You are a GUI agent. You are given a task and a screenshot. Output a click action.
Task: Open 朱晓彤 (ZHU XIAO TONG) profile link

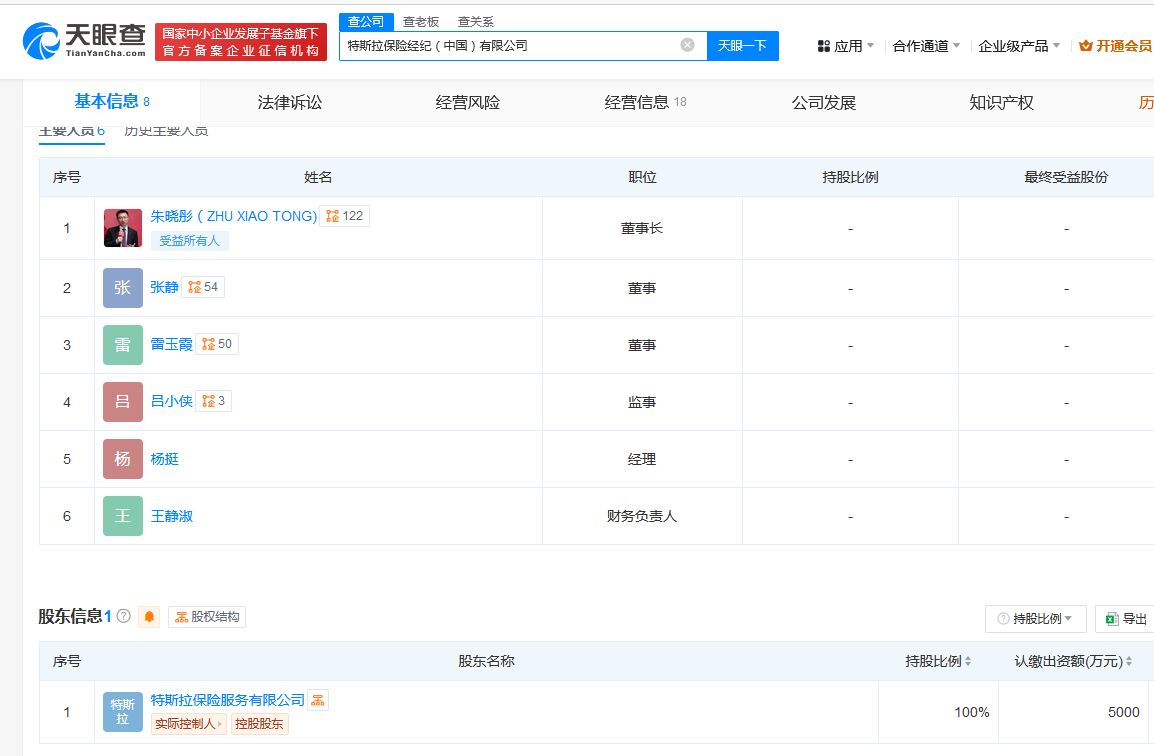(233, 216)
